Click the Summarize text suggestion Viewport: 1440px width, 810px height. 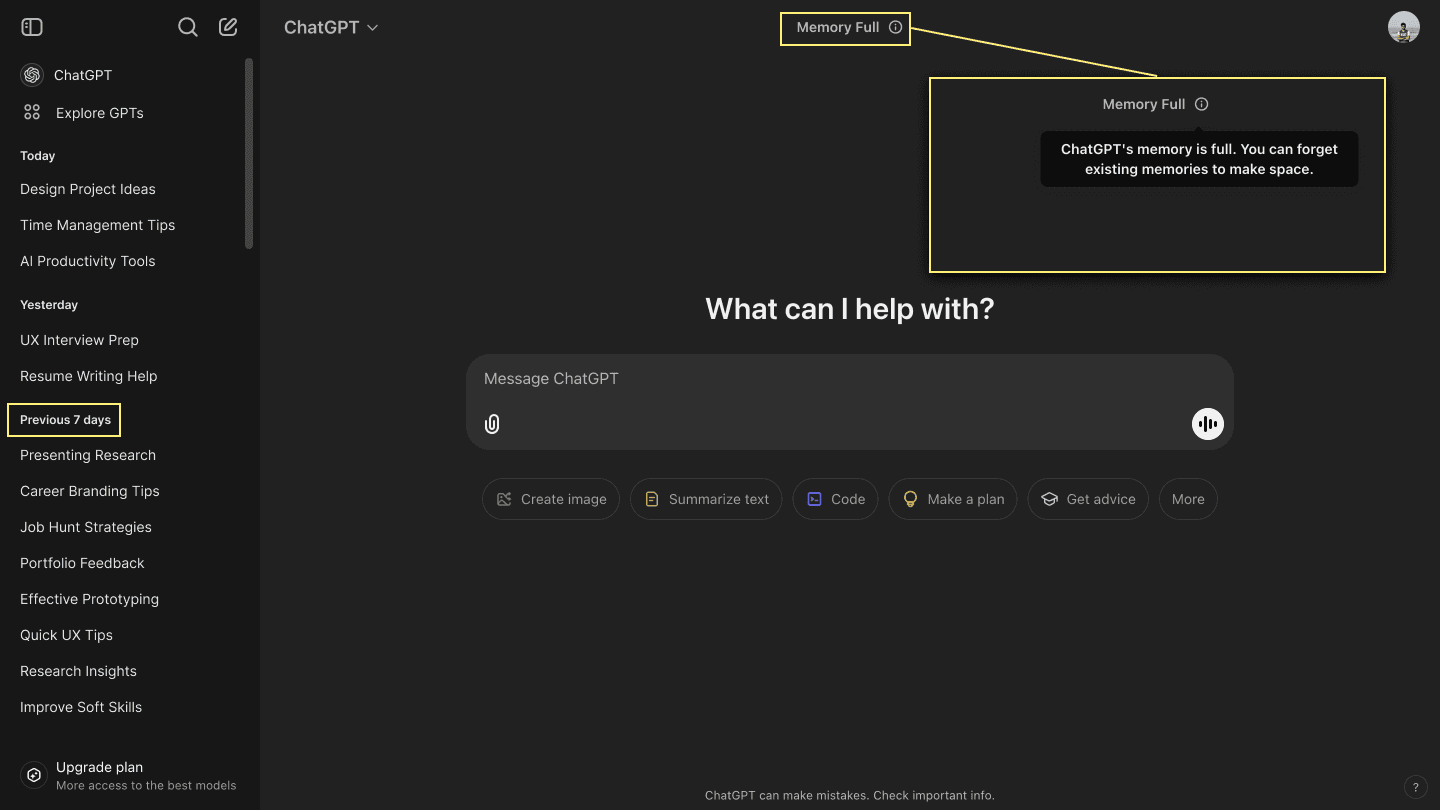tap(706, 499)
